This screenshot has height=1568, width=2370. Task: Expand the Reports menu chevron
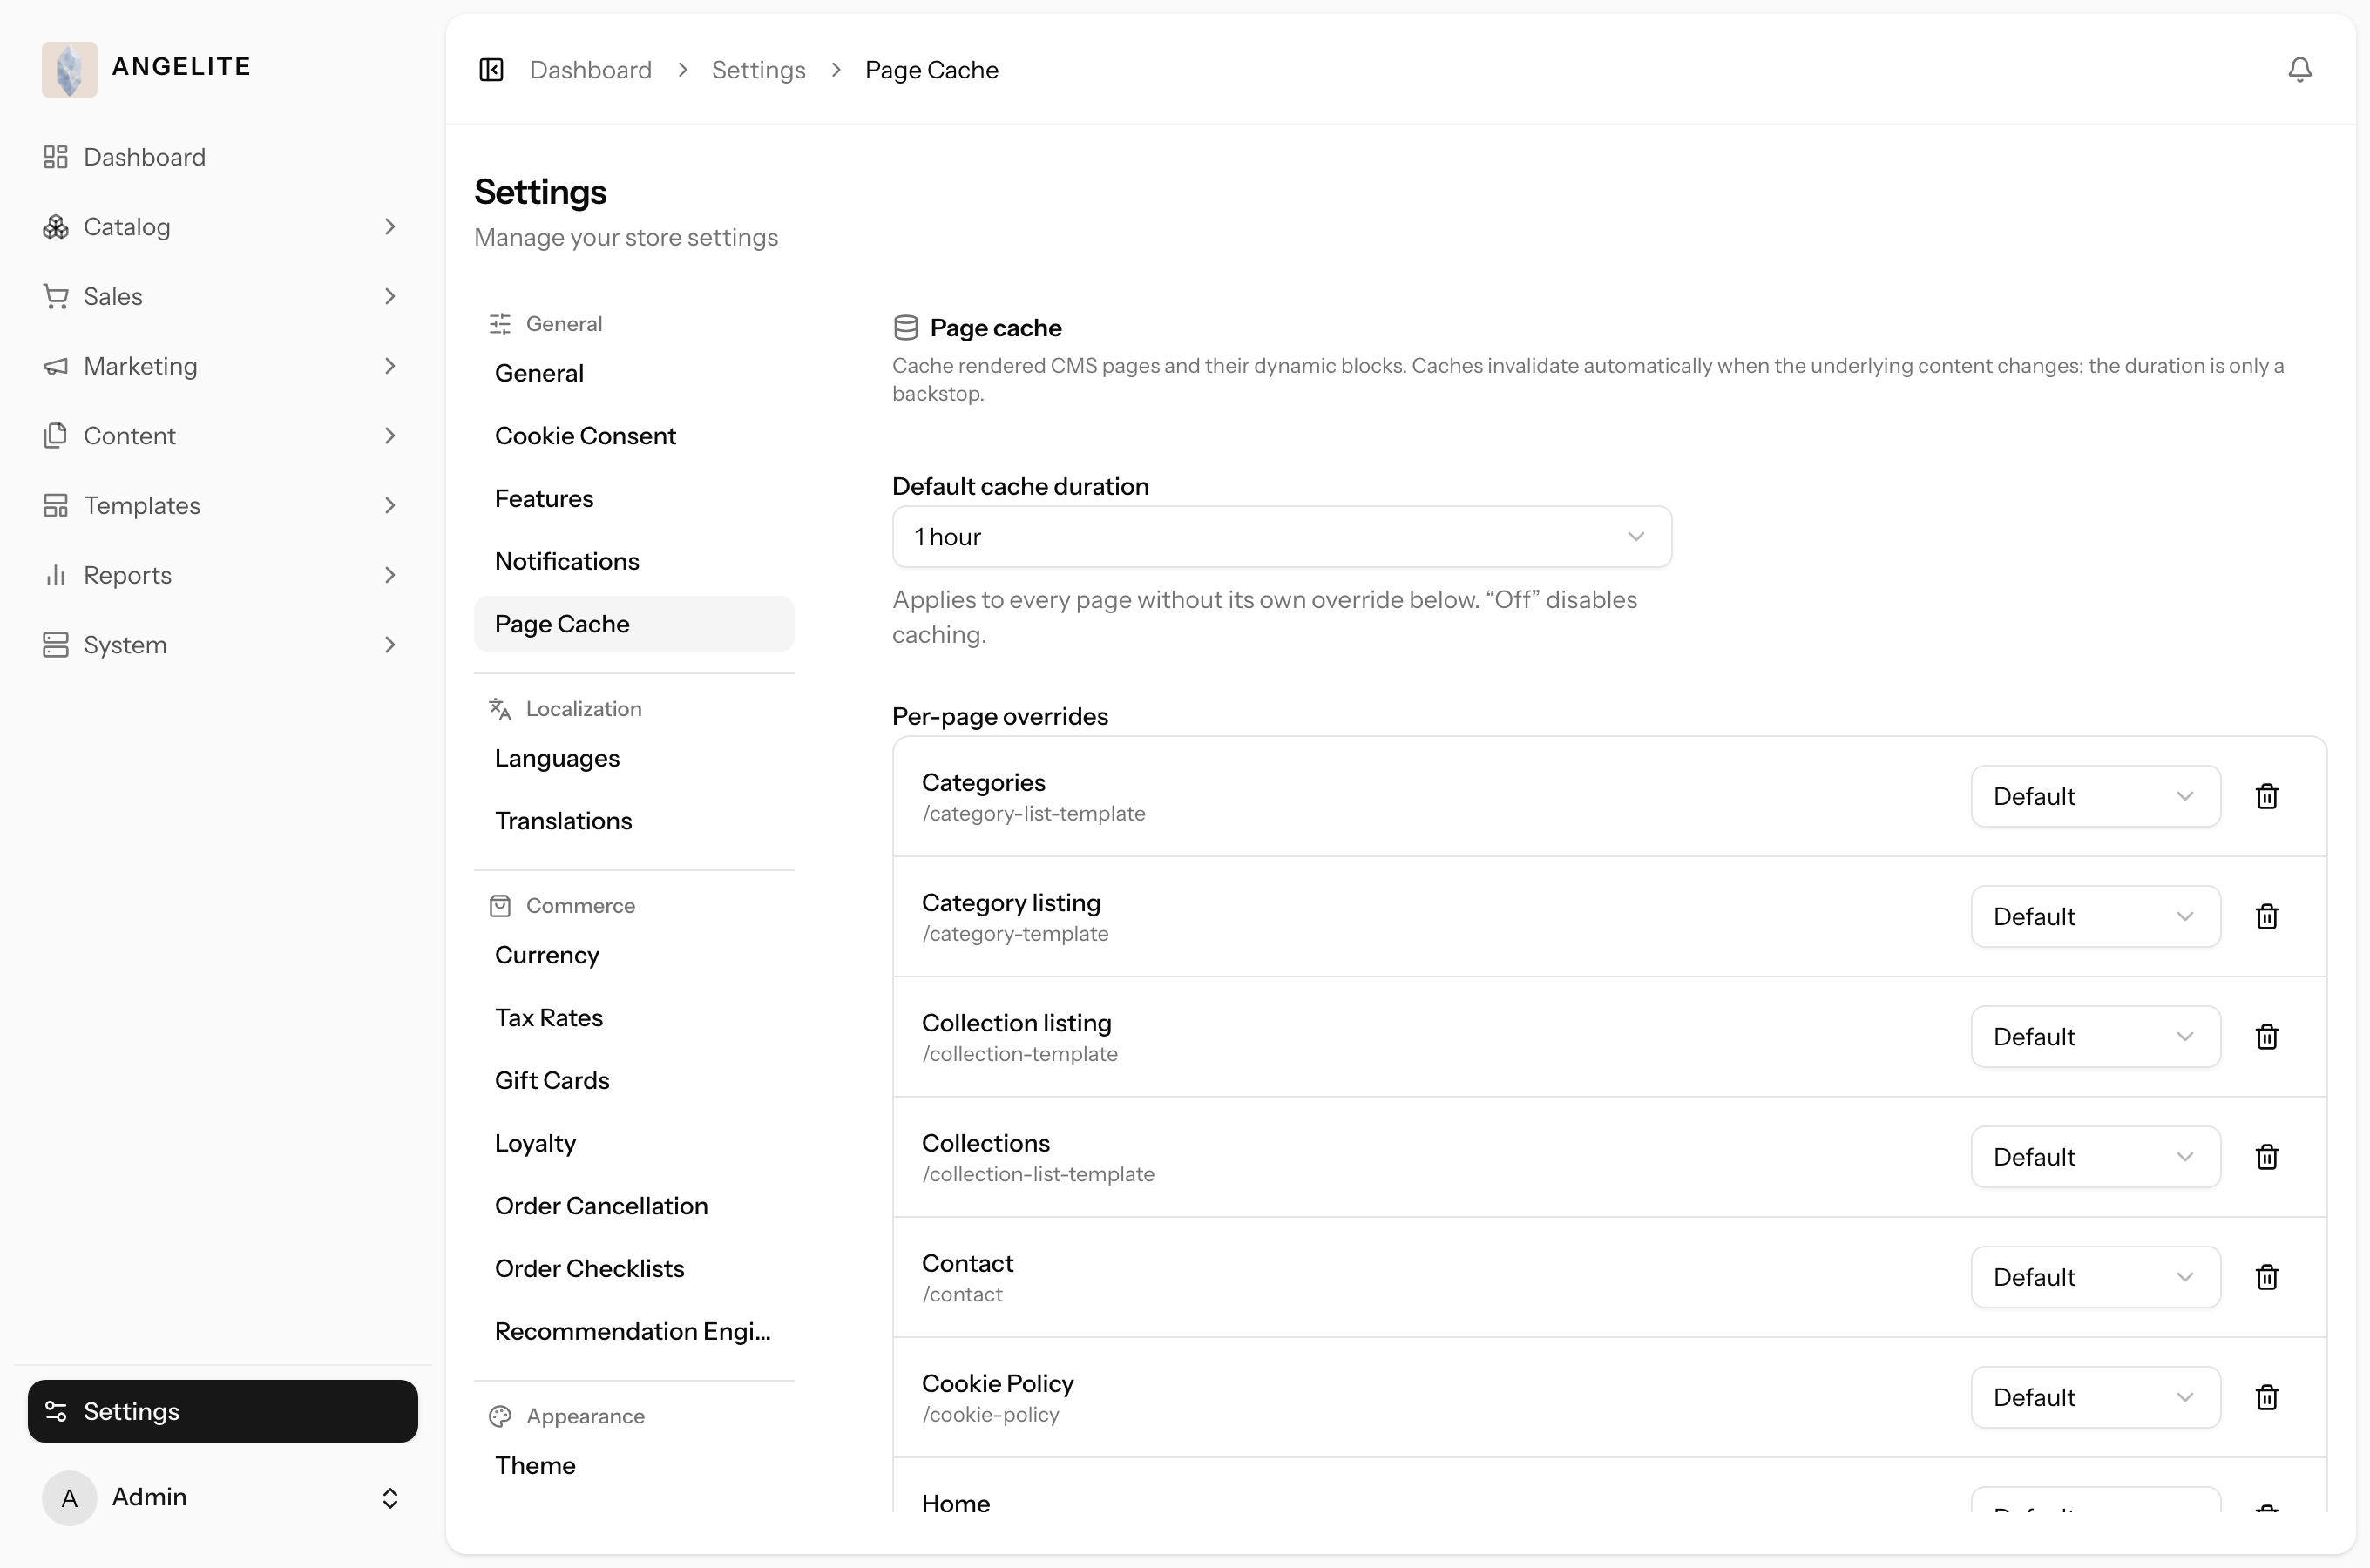coord(390,575)
